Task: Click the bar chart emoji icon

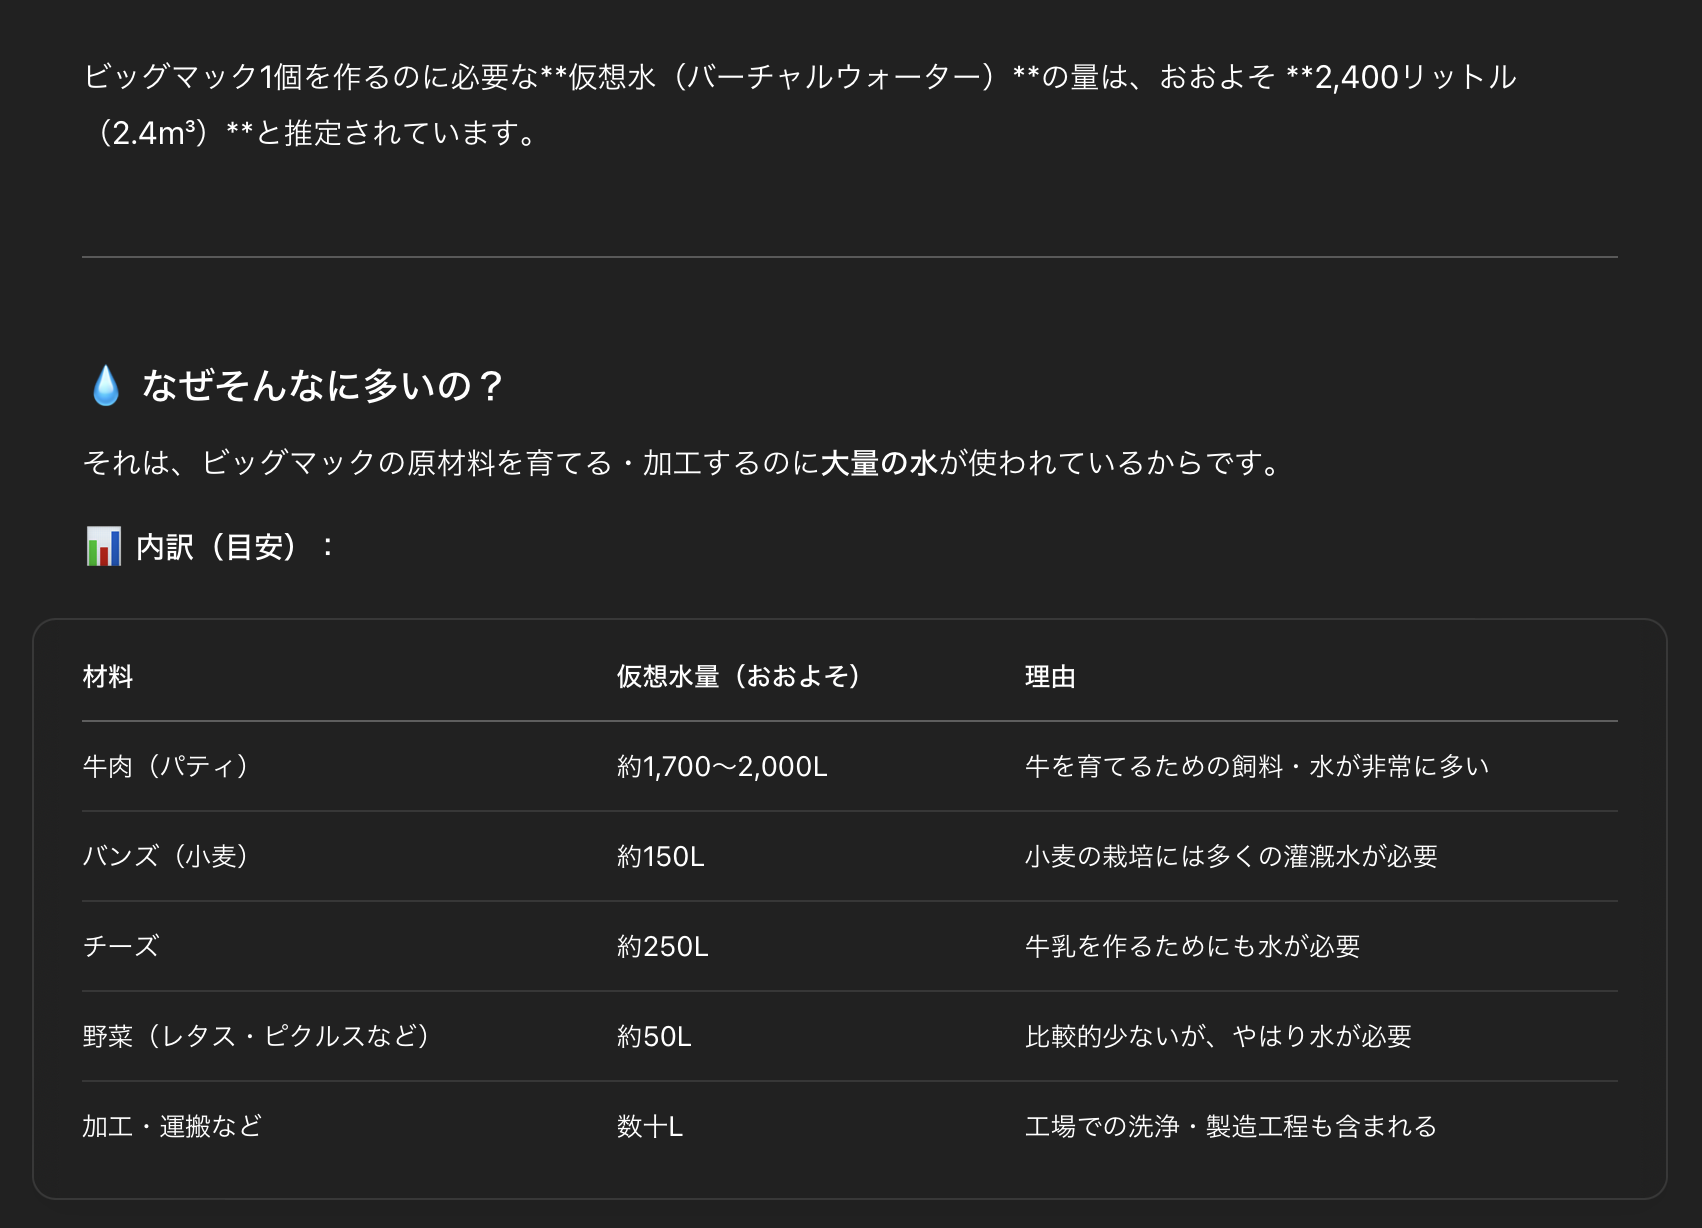Action: pyautogui.click(x=104, y=547)
